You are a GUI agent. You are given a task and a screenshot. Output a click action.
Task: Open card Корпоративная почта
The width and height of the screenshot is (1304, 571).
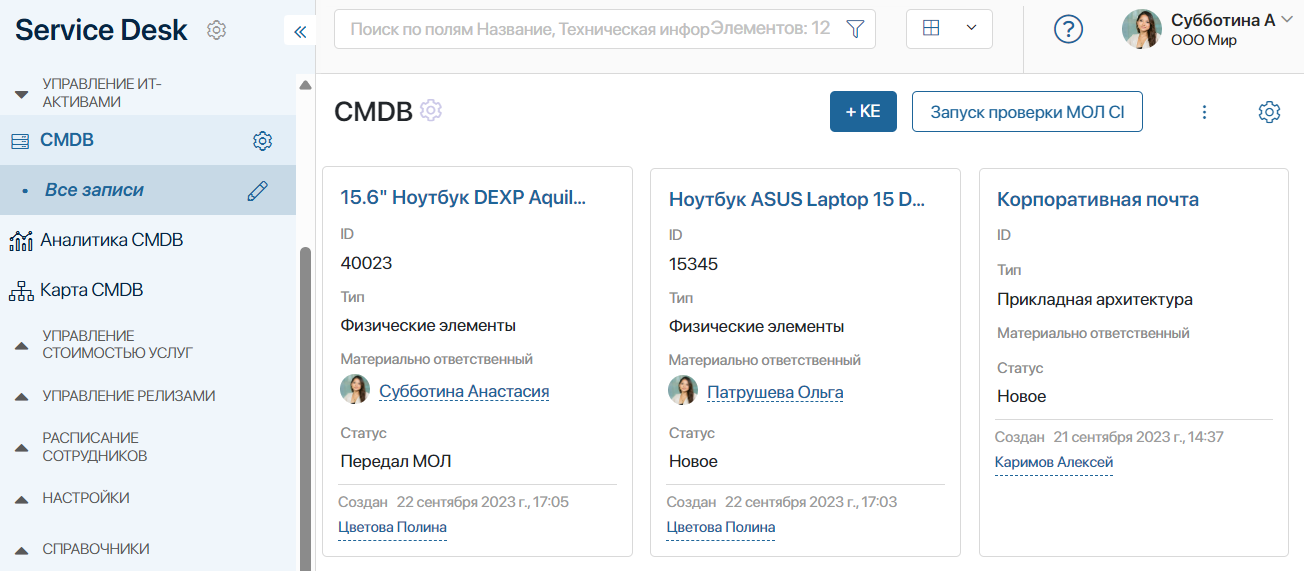(1098, 199)
